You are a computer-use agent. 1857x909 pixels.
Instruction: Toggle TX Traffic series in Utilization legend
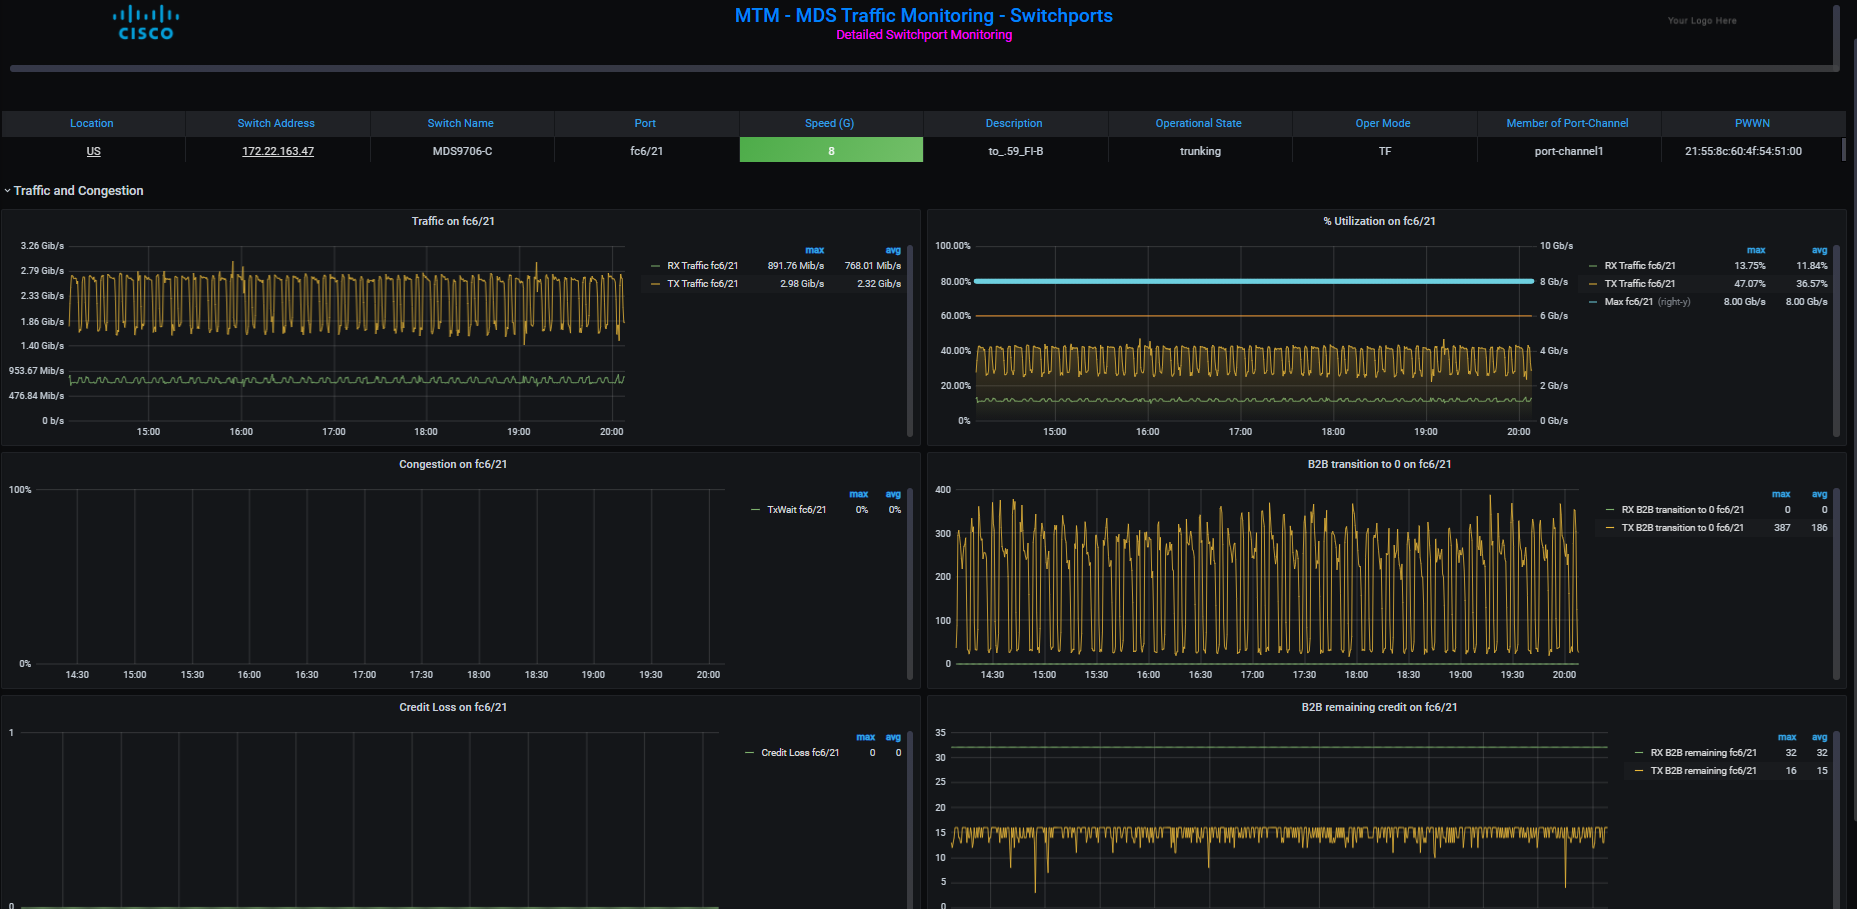coord(1640,284)
